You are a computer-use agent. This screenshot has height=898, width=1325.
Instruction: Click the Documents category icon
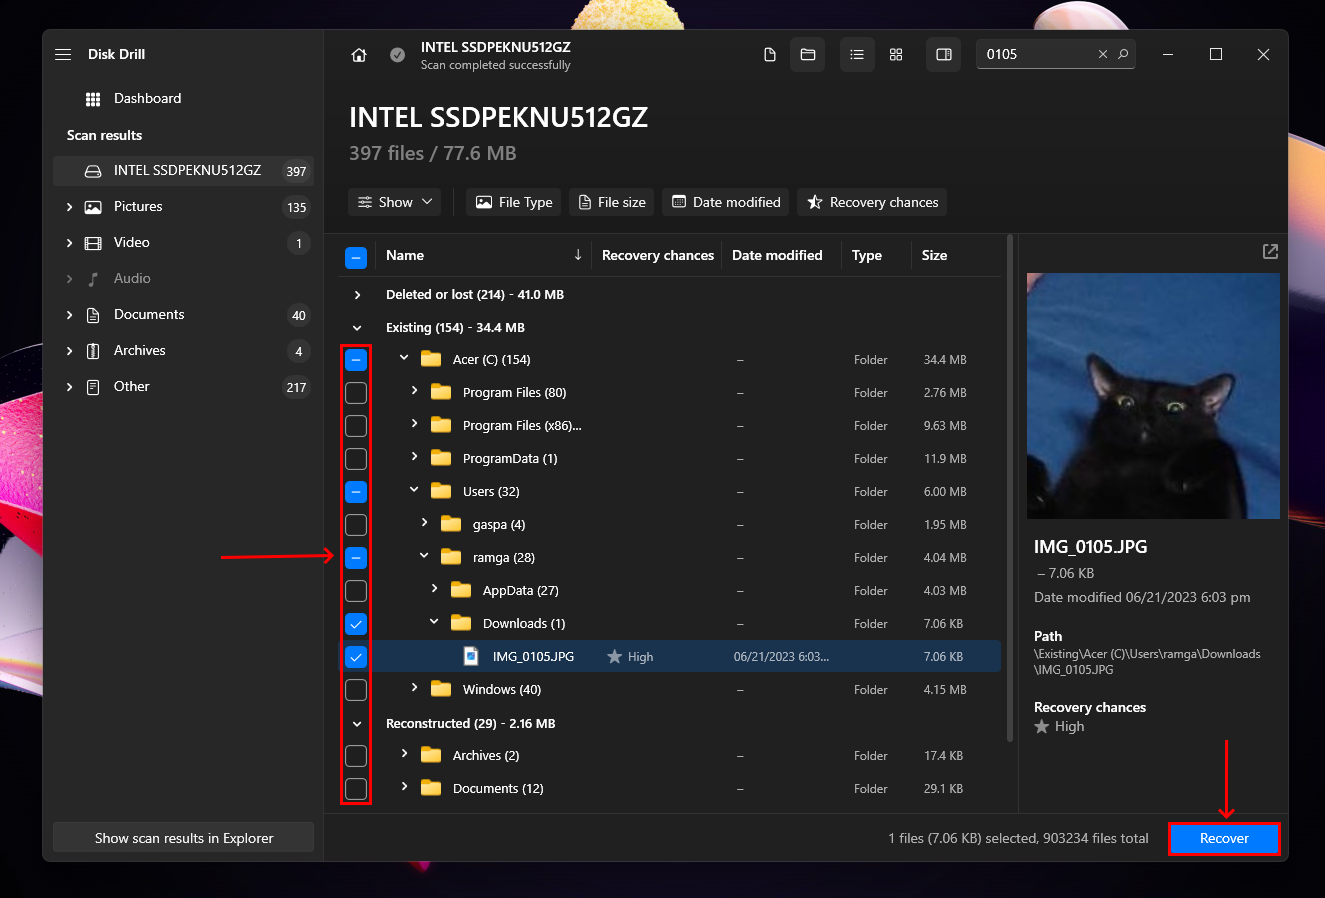93,315
